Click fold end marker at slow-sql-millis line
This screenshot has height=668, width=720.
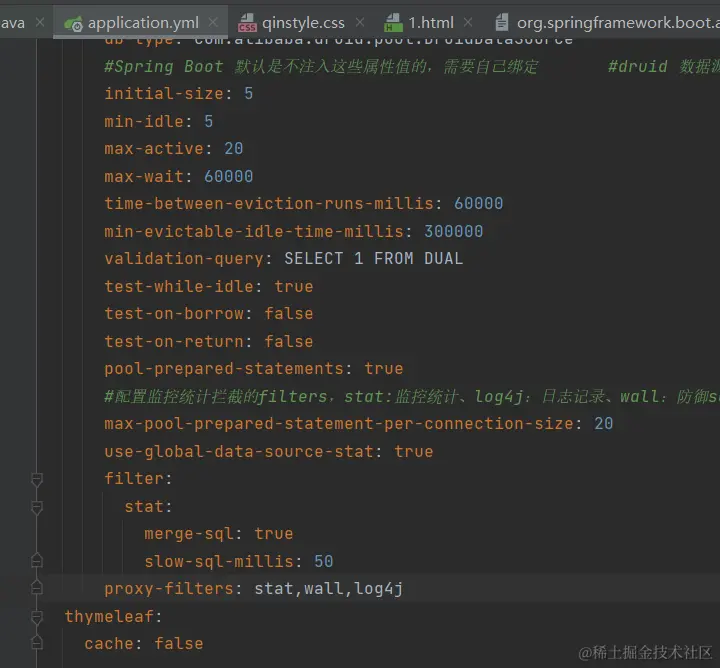(x=37, y=561)
